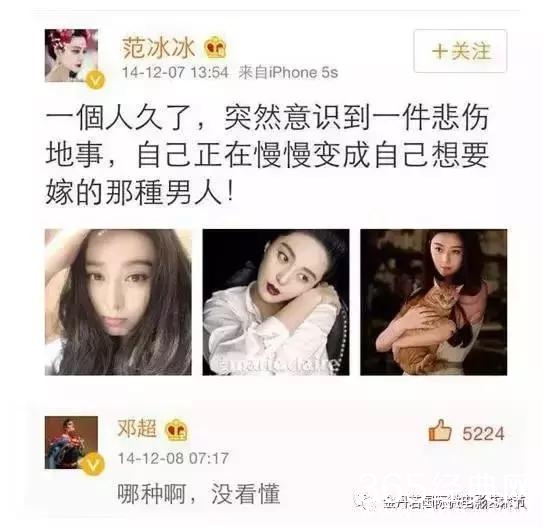Open 范冰冰's profile avatar
543x527 pixels.
[x=71, y=56]
